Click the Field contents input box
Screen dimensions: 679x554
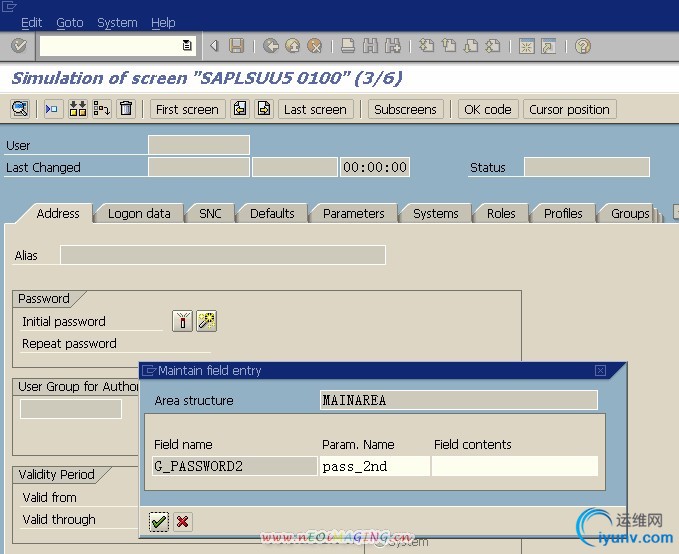[x=515, y=466]
